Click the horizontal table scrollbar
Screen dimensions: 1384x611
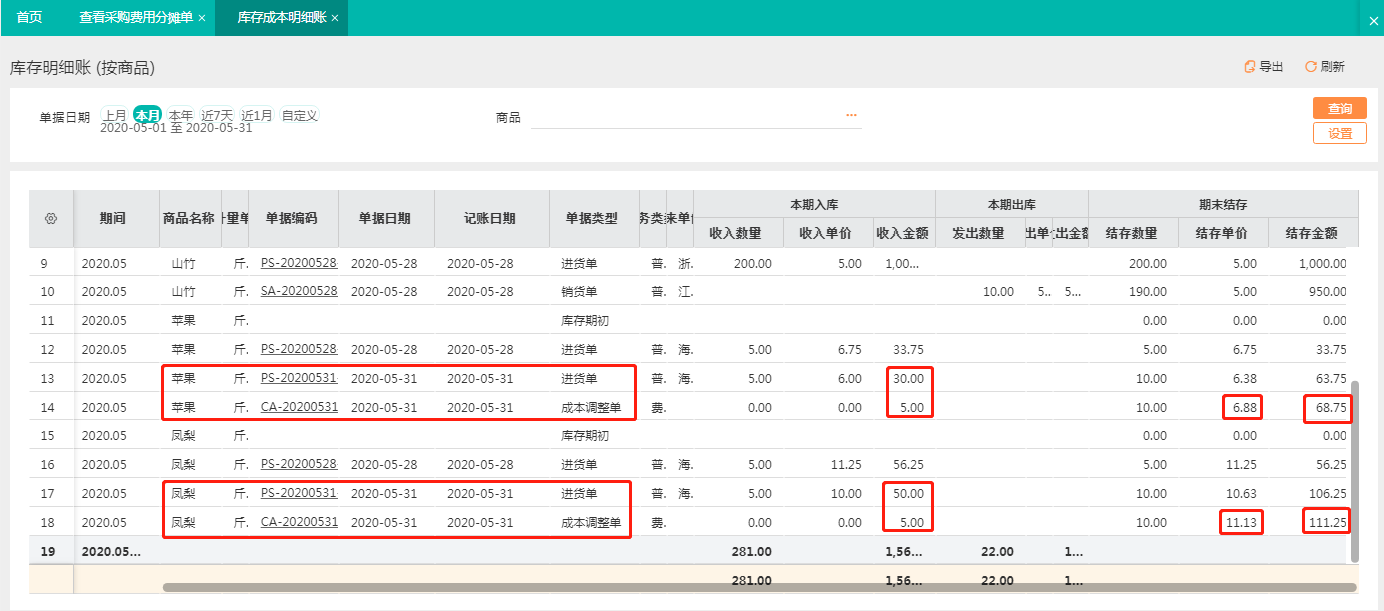tap(760, 587)
